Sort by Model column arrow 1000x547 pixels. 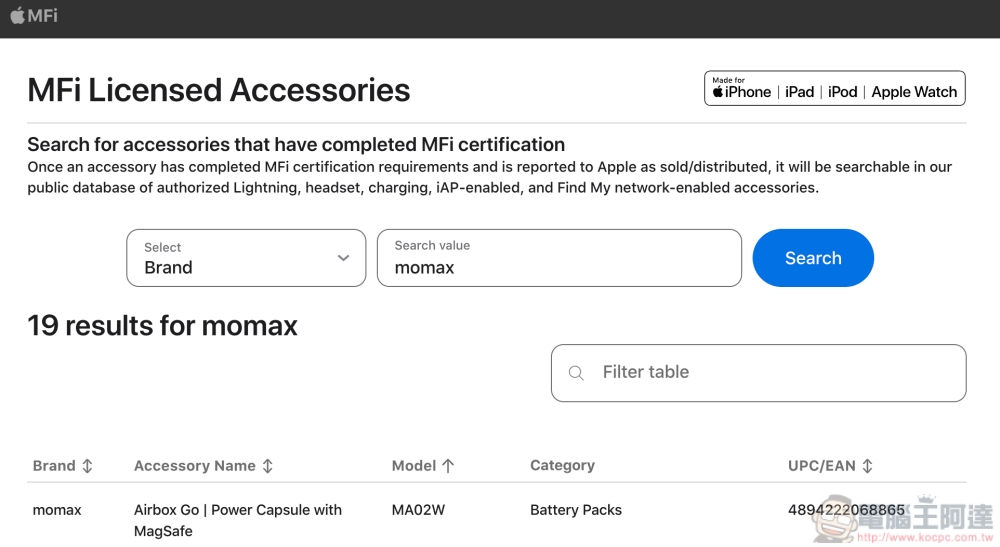pos(448,466)
